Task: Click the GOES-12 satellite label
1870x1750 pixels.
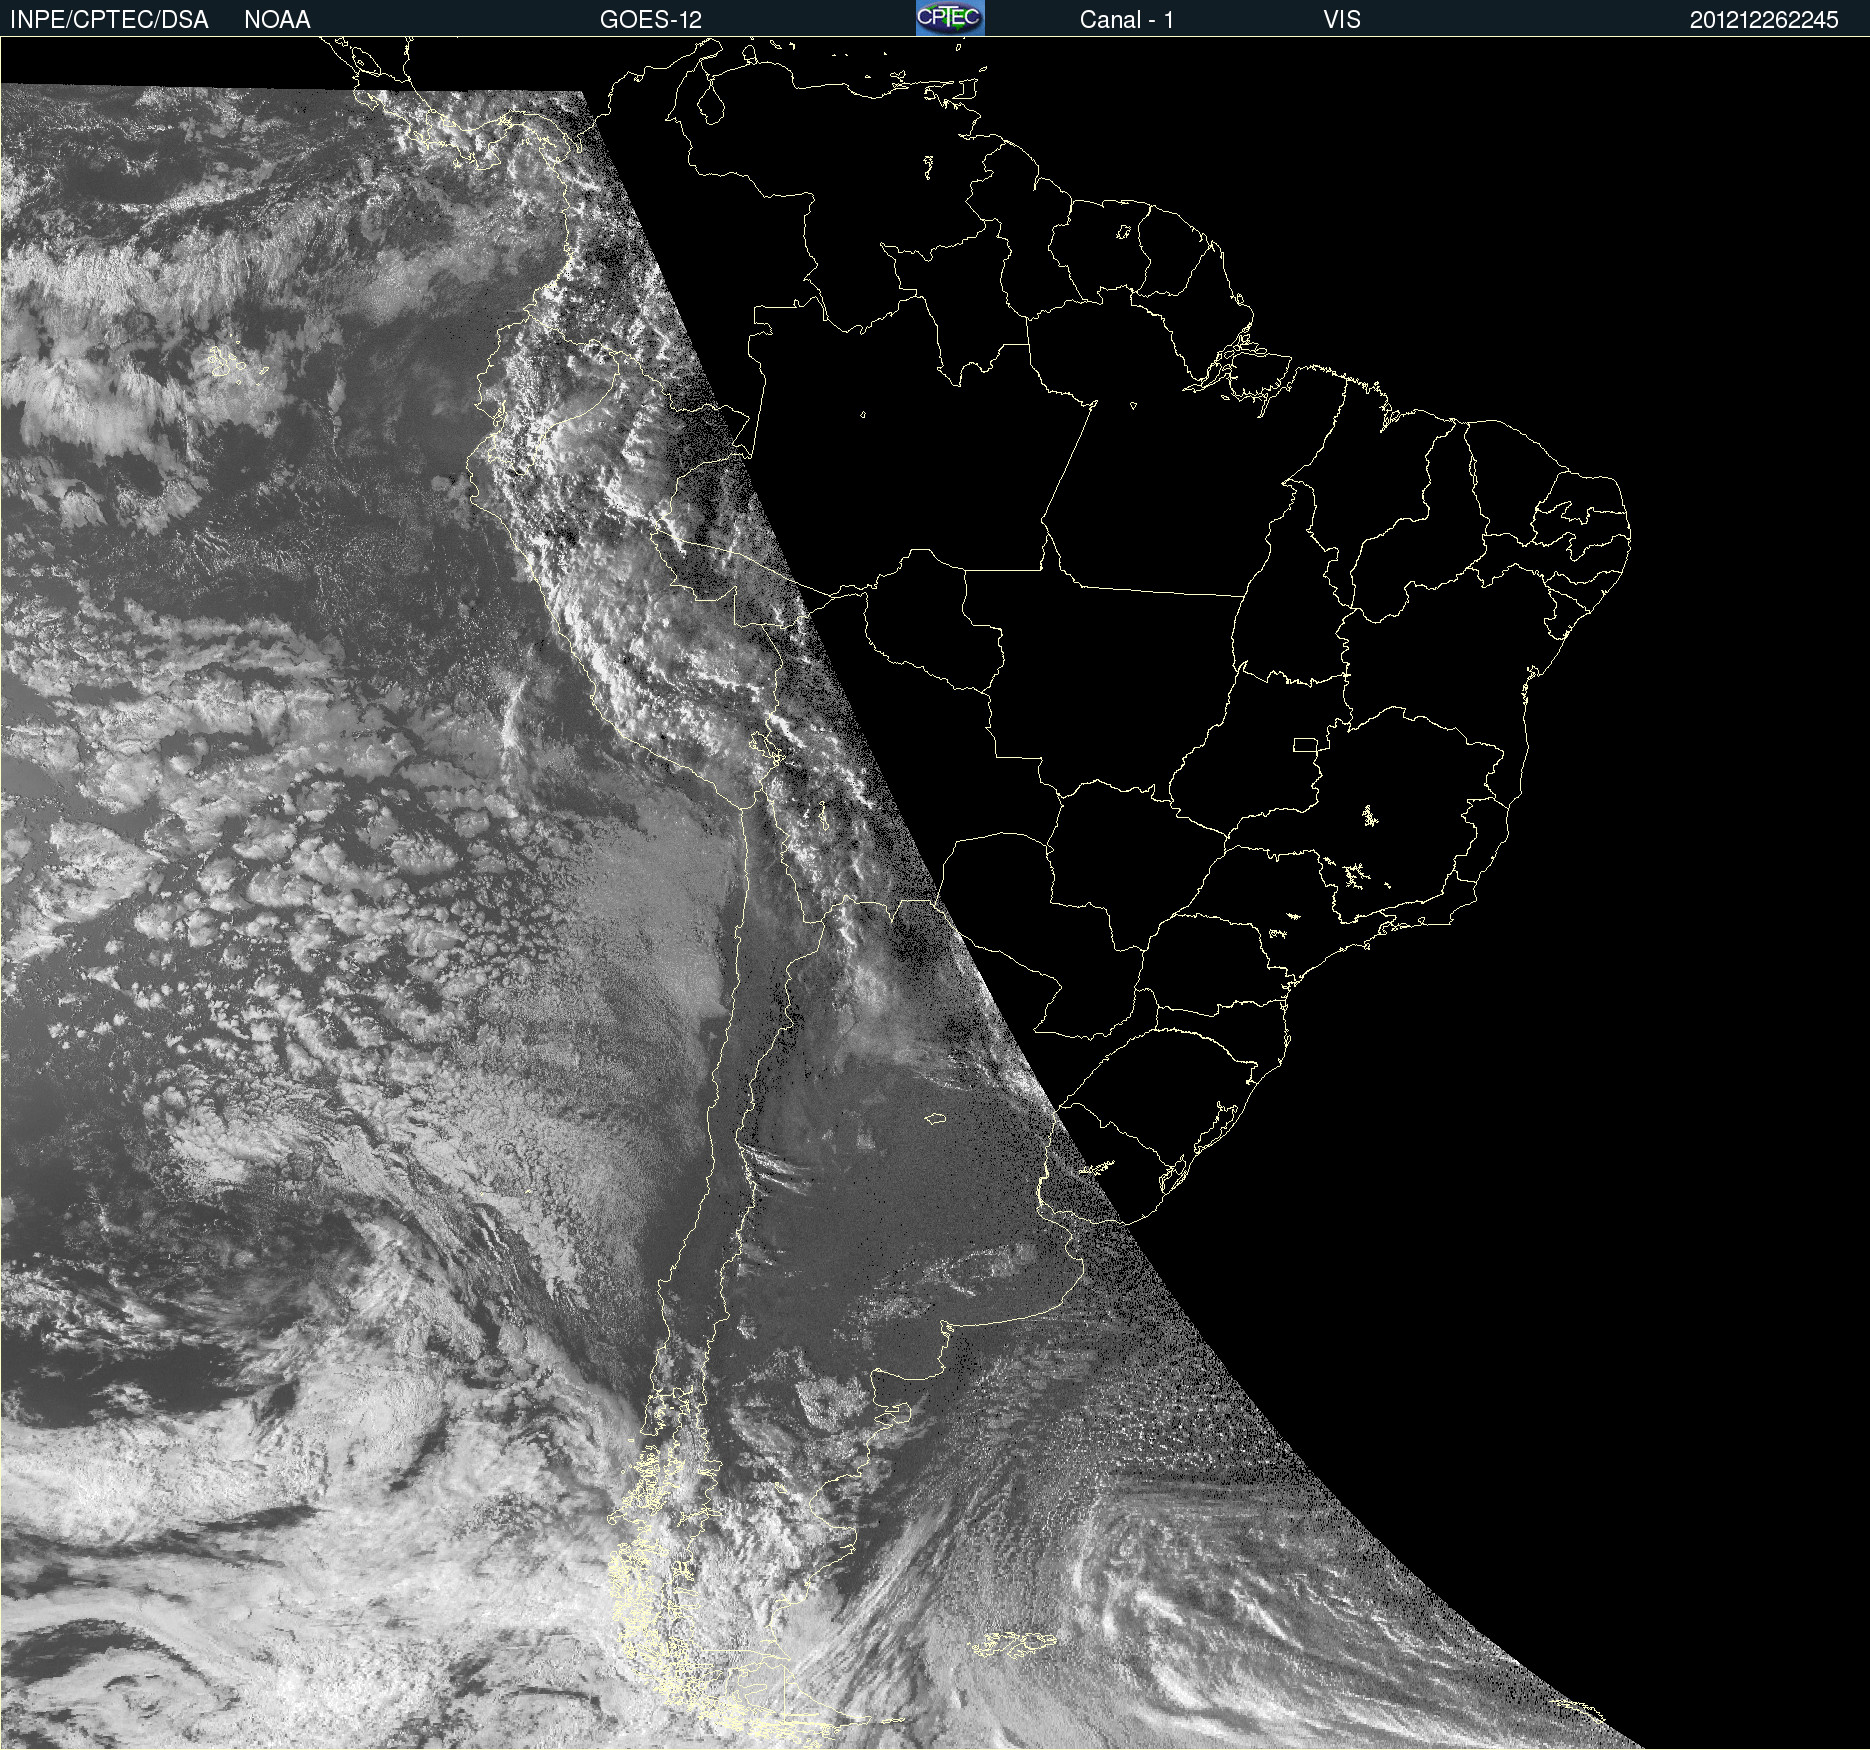Action: 651,20
